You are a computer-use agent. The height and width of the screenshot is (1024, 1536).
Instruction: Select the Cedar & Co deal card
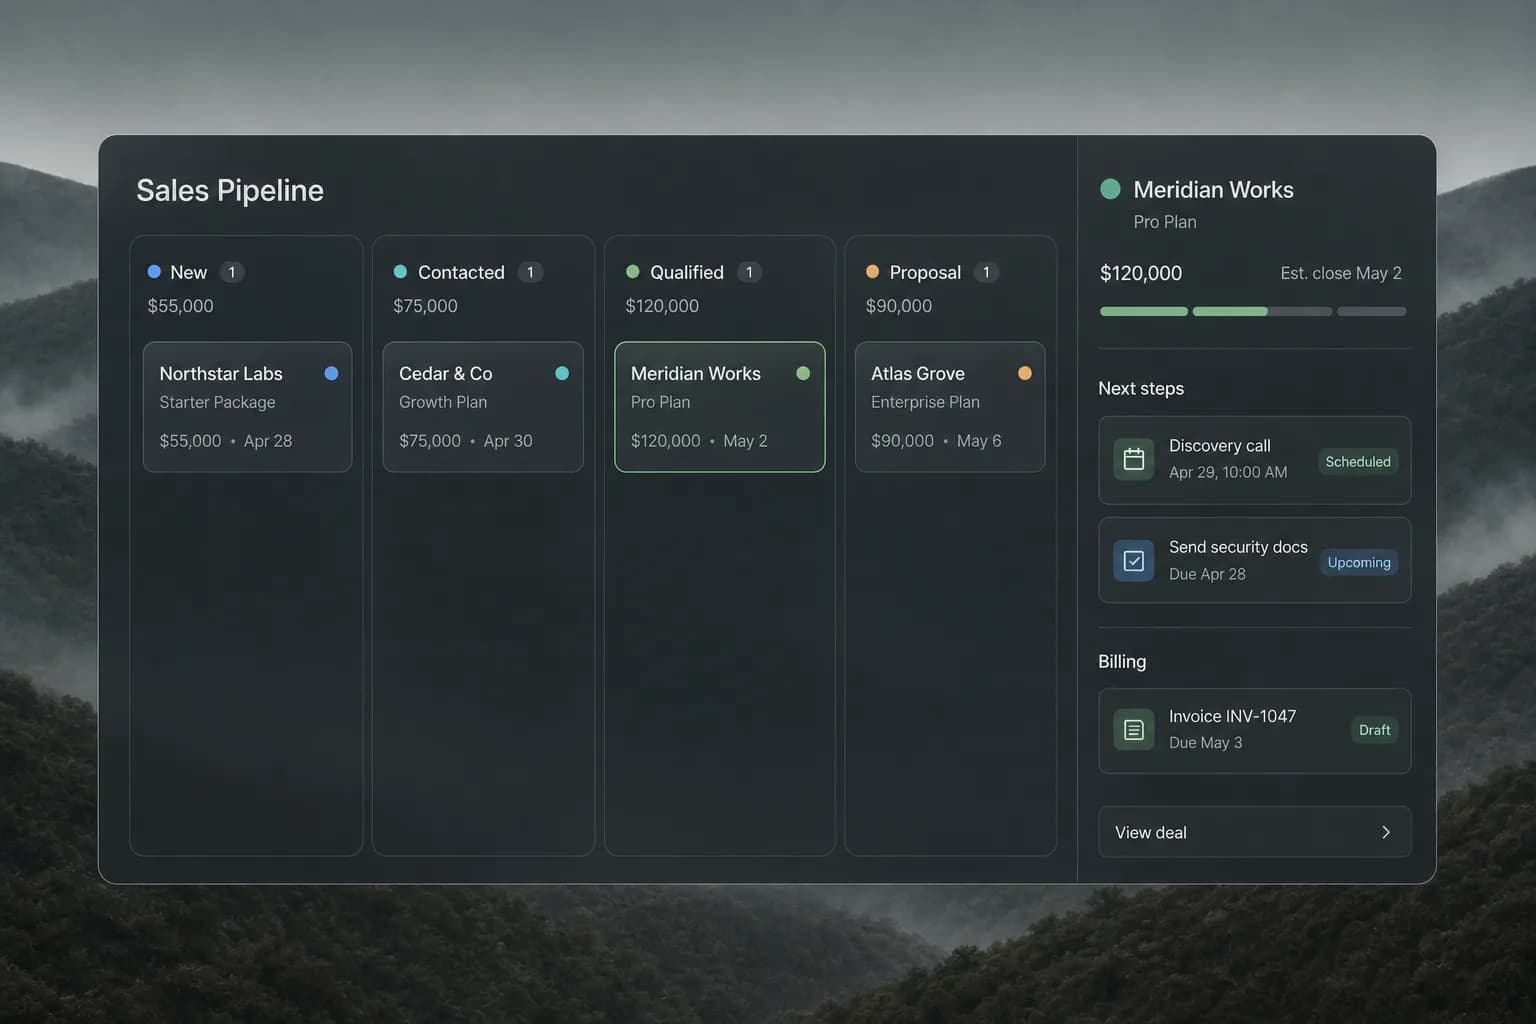click(x=483, y=407)
